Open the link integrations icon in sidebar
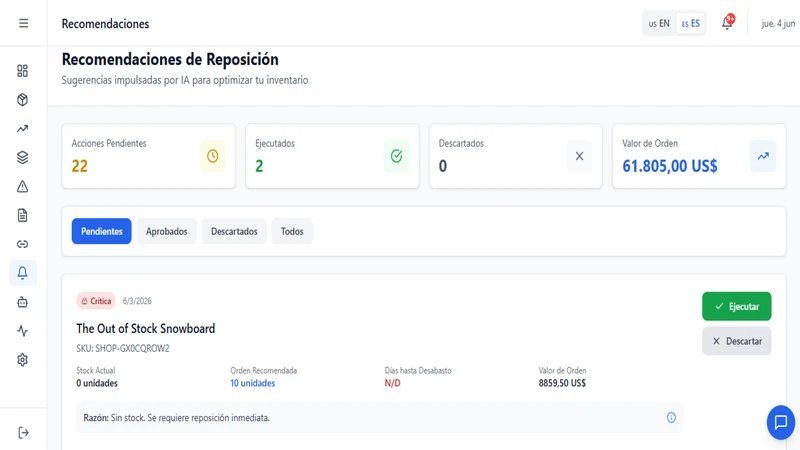Screen dimensions: 800x450 tap(22, 244)
